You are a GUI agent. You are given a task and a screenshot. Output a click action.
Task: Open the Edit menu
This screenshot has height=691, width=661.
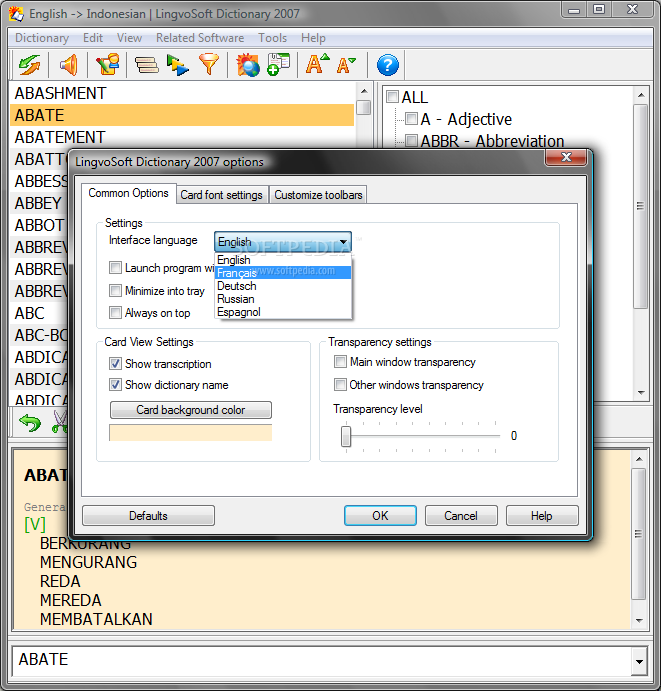click(x=93, y=38)
